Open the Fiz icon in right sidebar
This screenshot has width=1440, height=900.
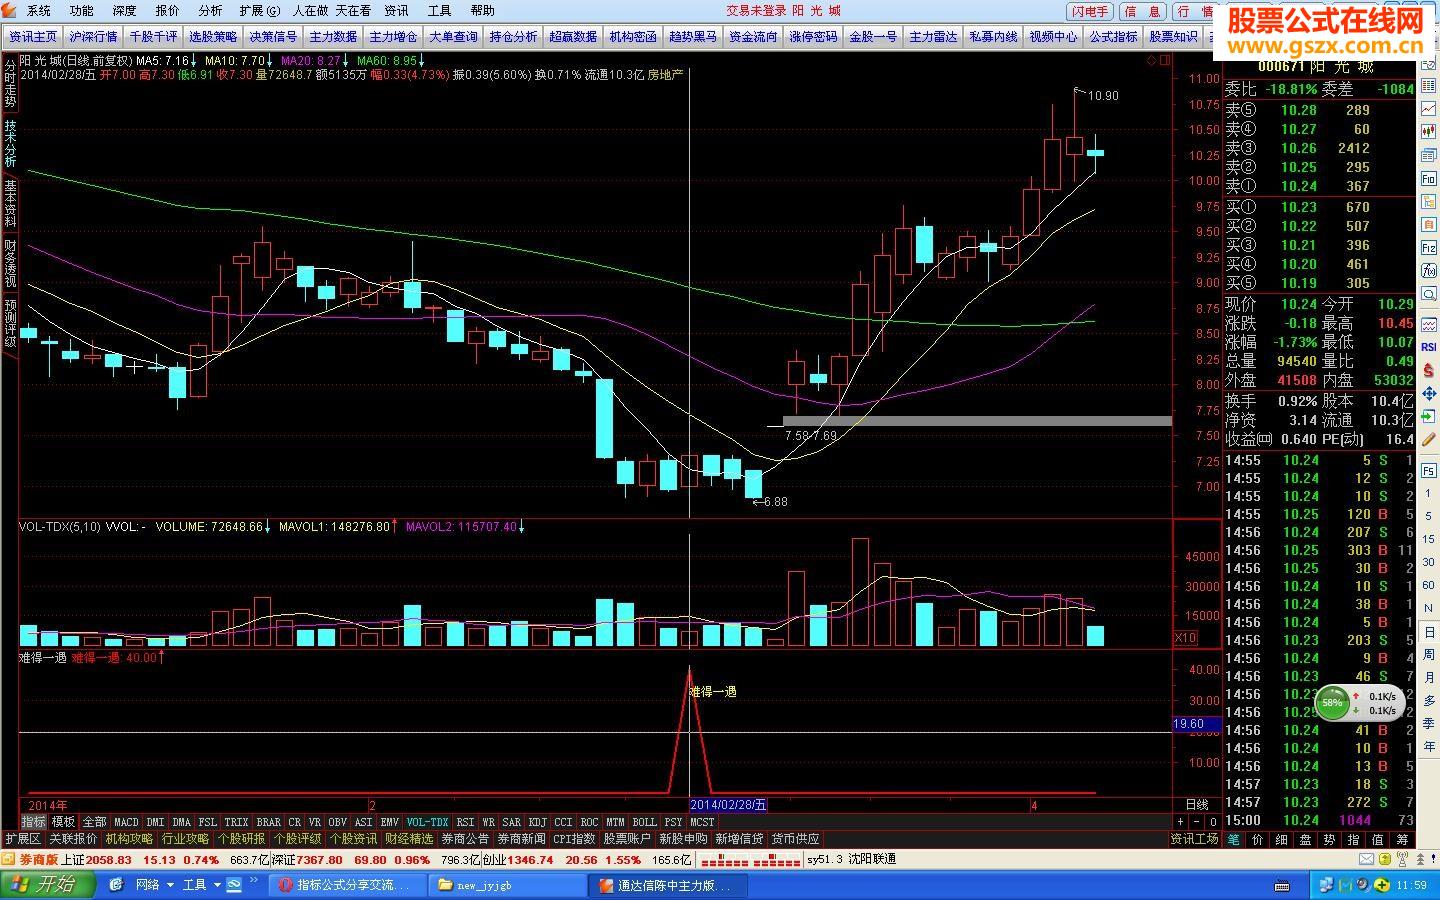[1429, 247]
